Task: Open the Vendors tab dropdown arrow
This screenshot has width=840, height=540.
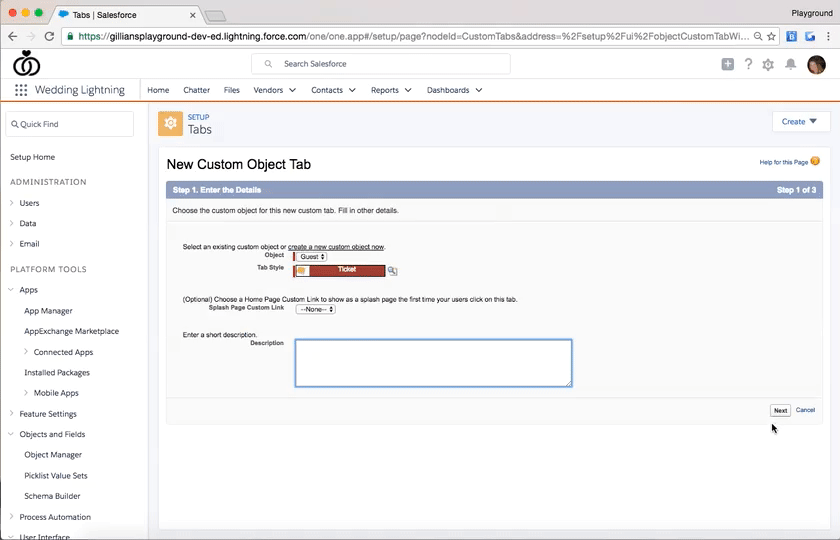Action: click(292, 90)
